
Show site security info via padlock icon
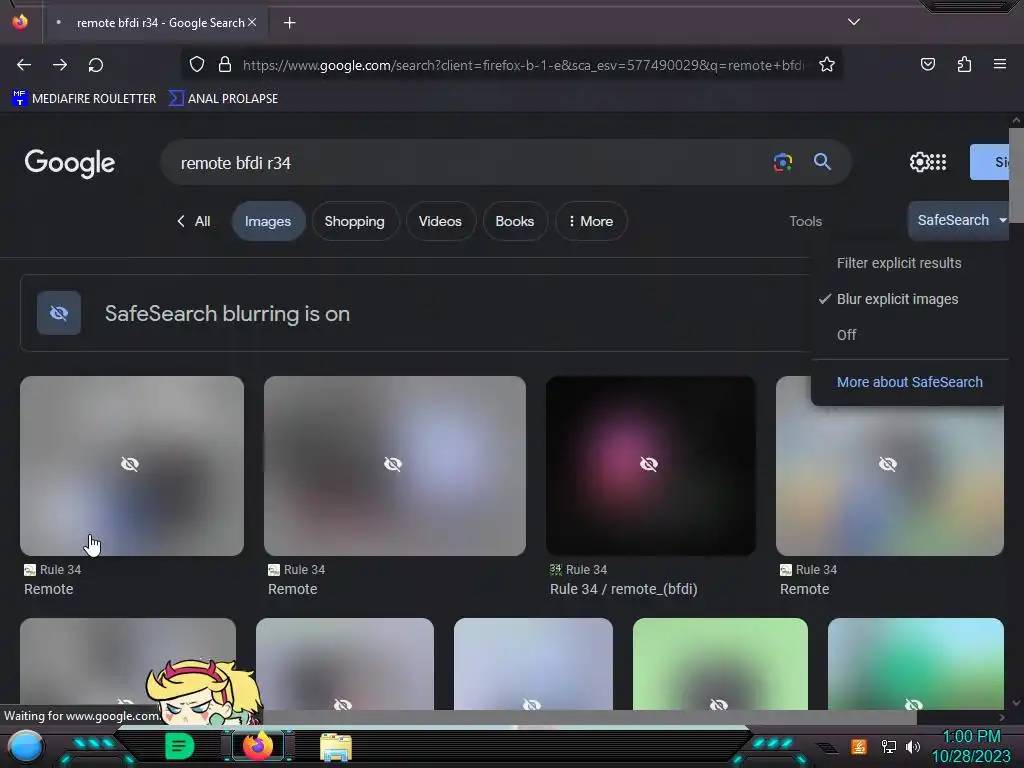tap(225, 64)
